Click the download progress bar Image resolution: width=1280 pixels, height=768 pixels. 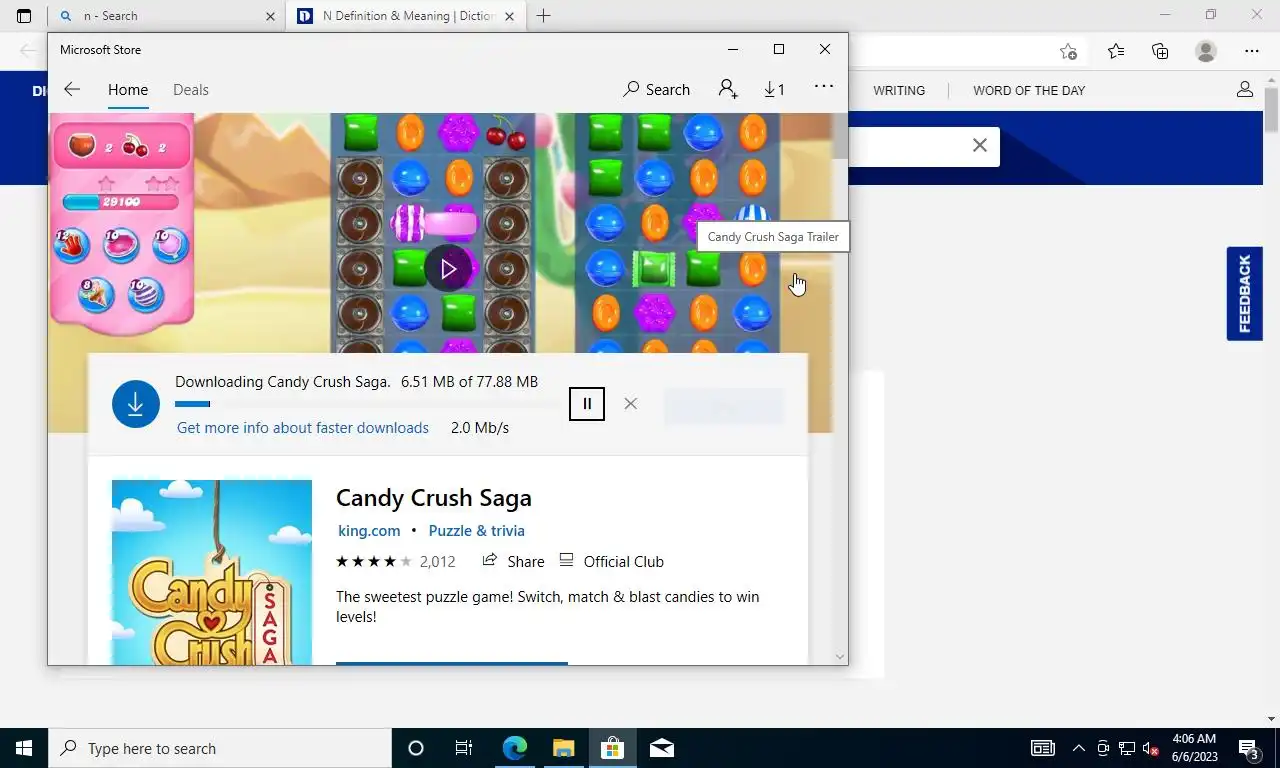pyautogui.click(x=365, y=404)
